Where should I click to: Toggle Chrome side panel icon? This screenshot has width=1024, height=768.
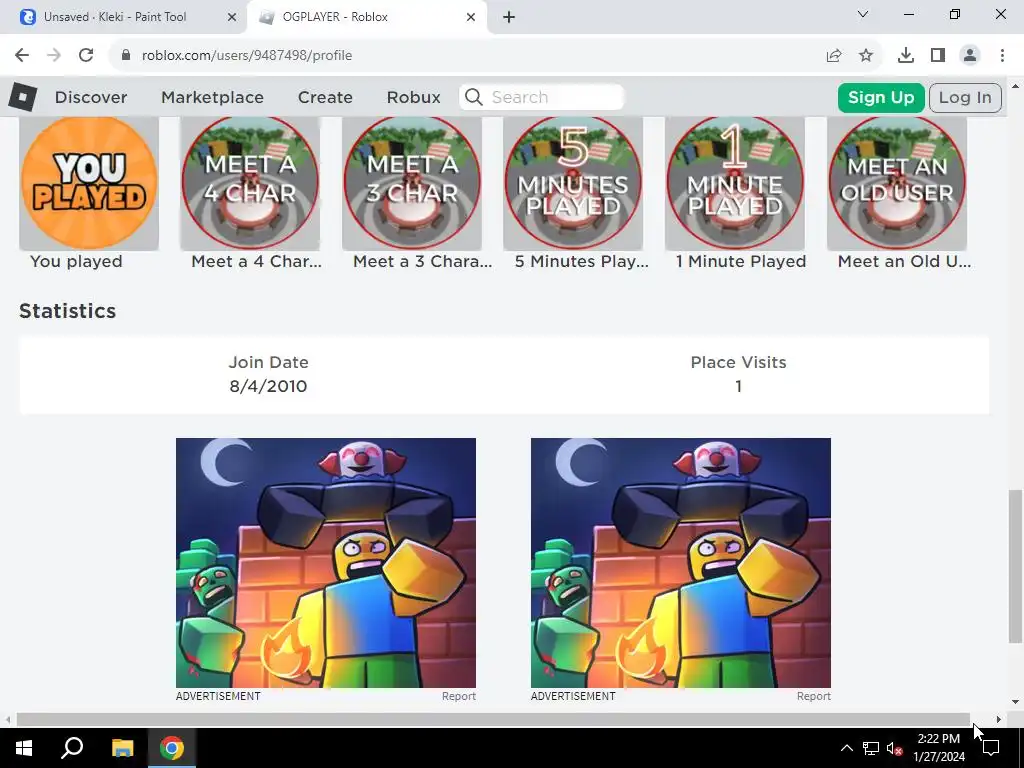coord(938,56)
